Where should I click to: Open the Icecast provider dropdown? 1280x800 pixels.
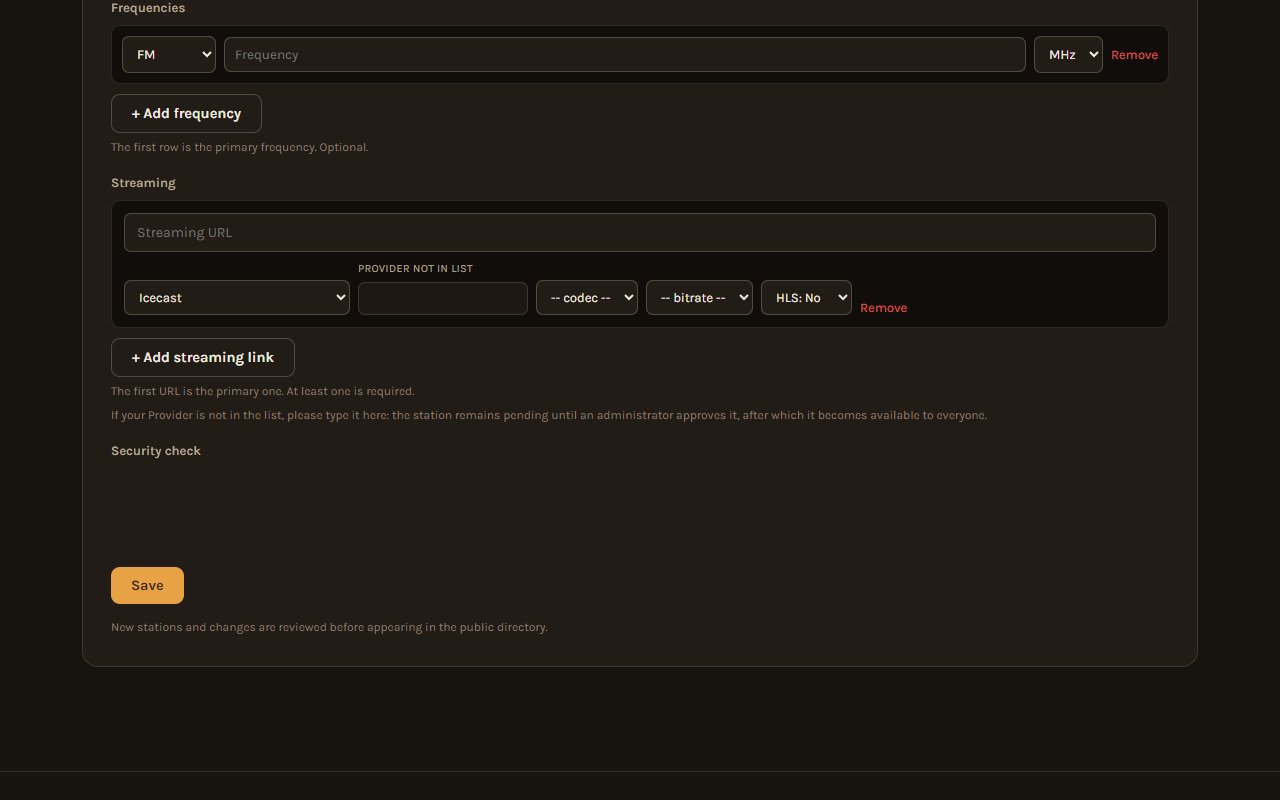point(237,298)
